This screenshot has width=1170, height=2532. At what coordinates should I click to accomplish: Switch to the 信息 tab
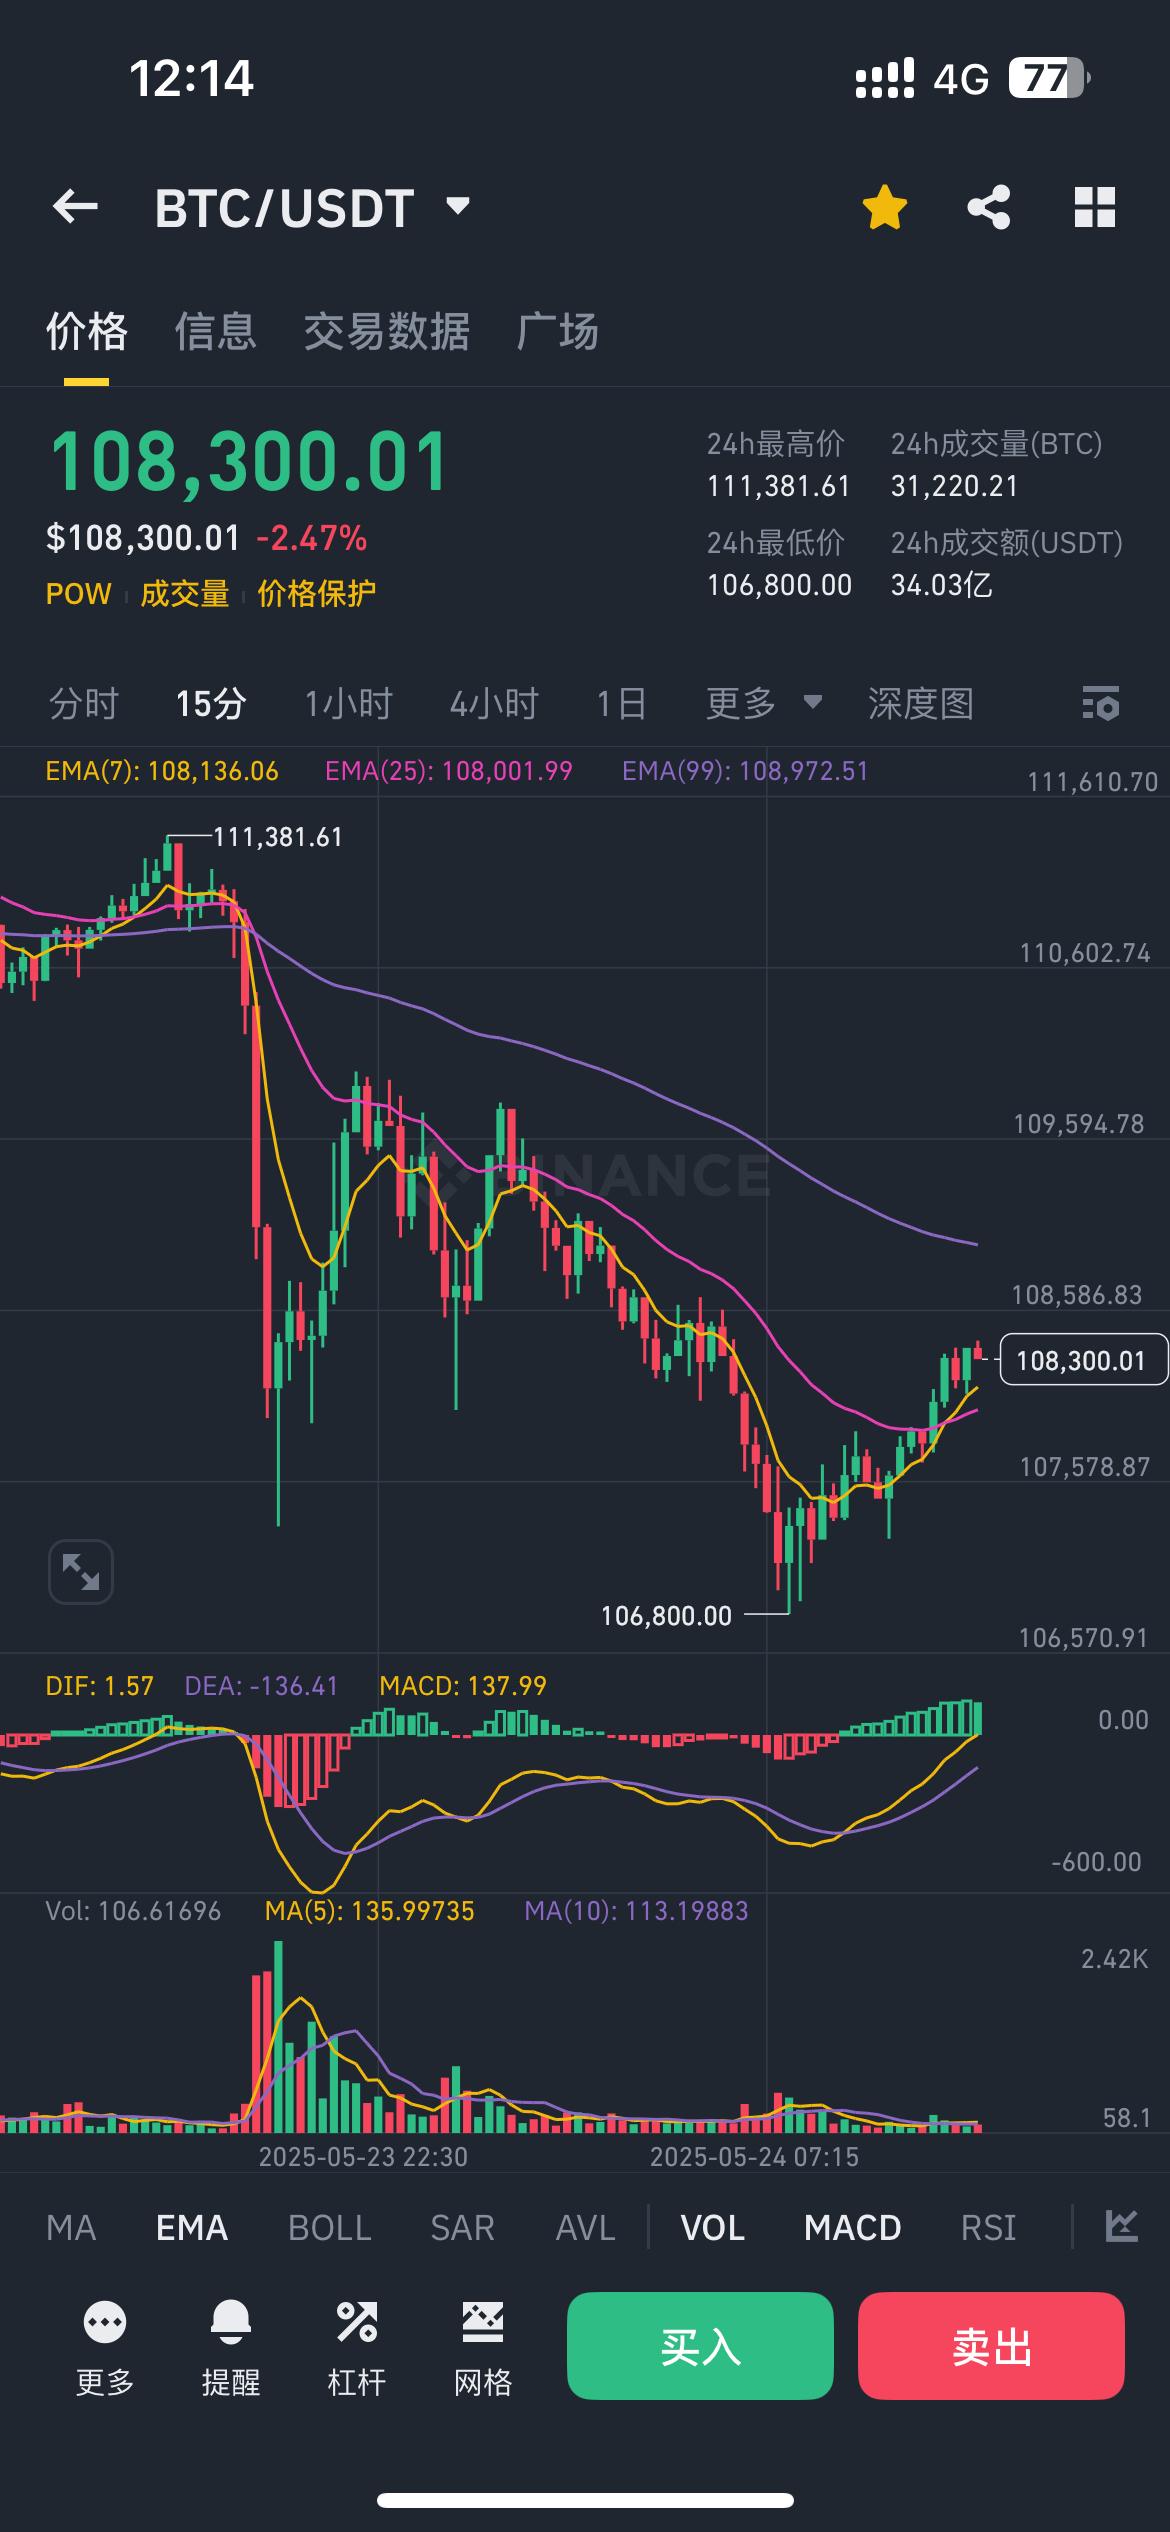(215, 332)
